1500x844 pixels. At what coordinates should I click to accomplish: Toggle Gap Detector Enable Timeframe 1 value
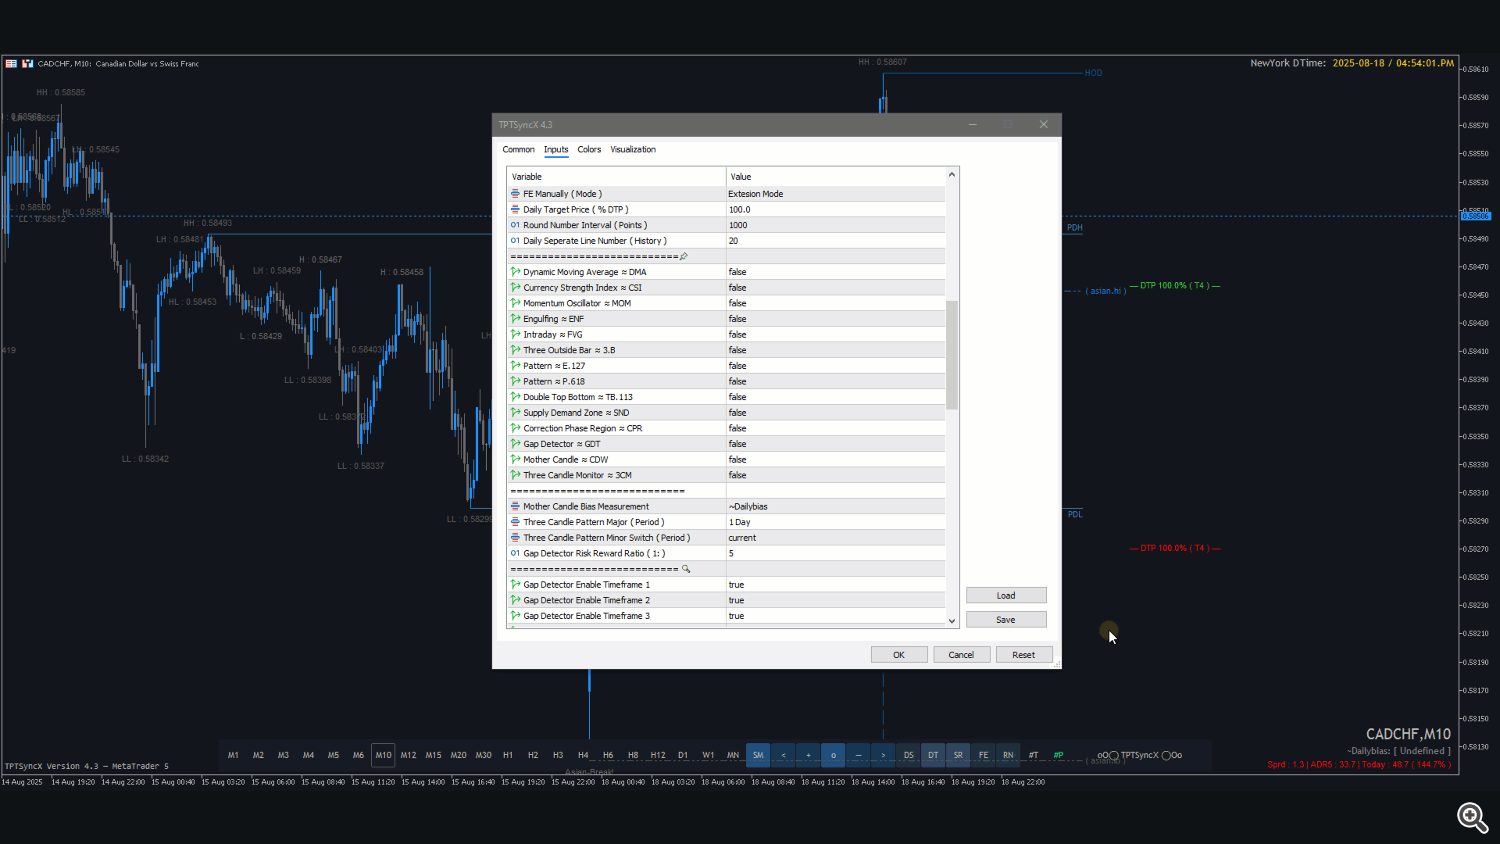tap(835, 585)
